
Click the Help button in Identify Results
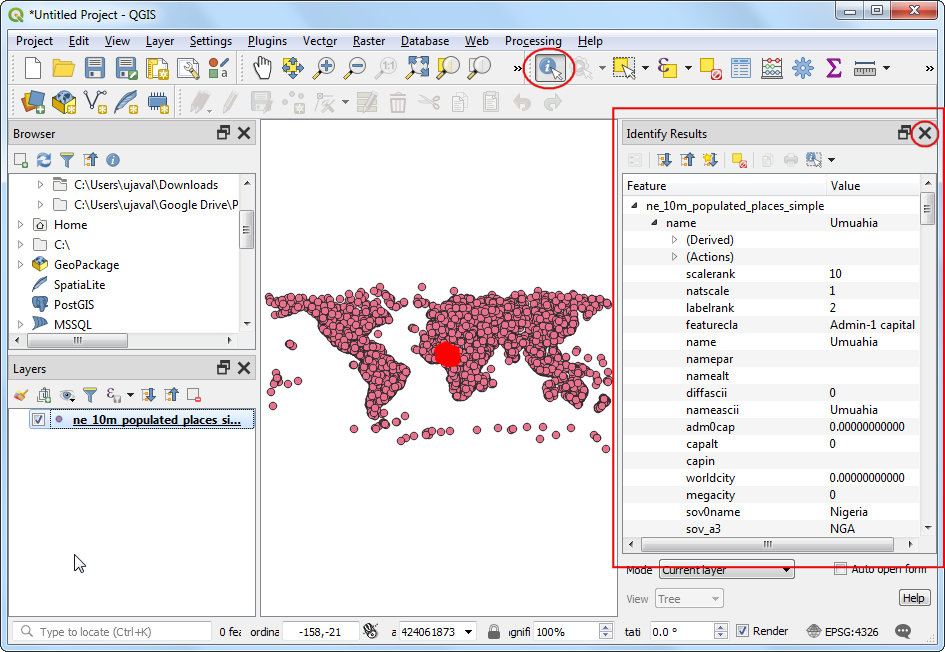pyautogui.click(x=913, y=598)
